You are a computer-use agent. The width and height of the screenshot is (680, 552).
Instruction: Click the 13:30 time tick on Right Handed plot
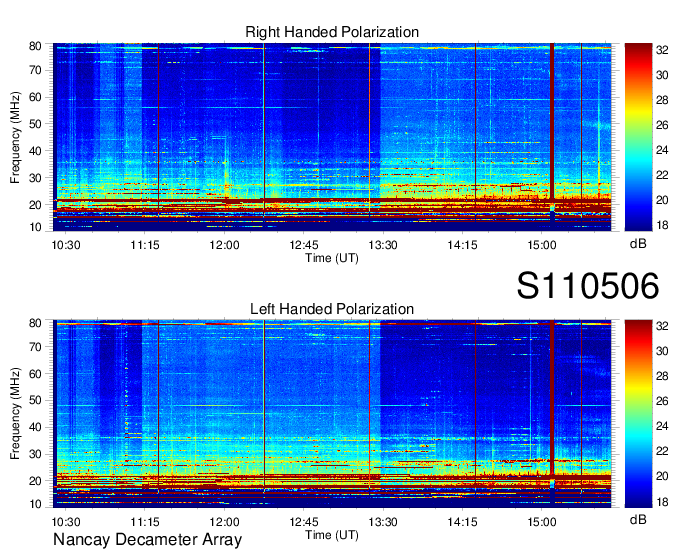[383, 245]
